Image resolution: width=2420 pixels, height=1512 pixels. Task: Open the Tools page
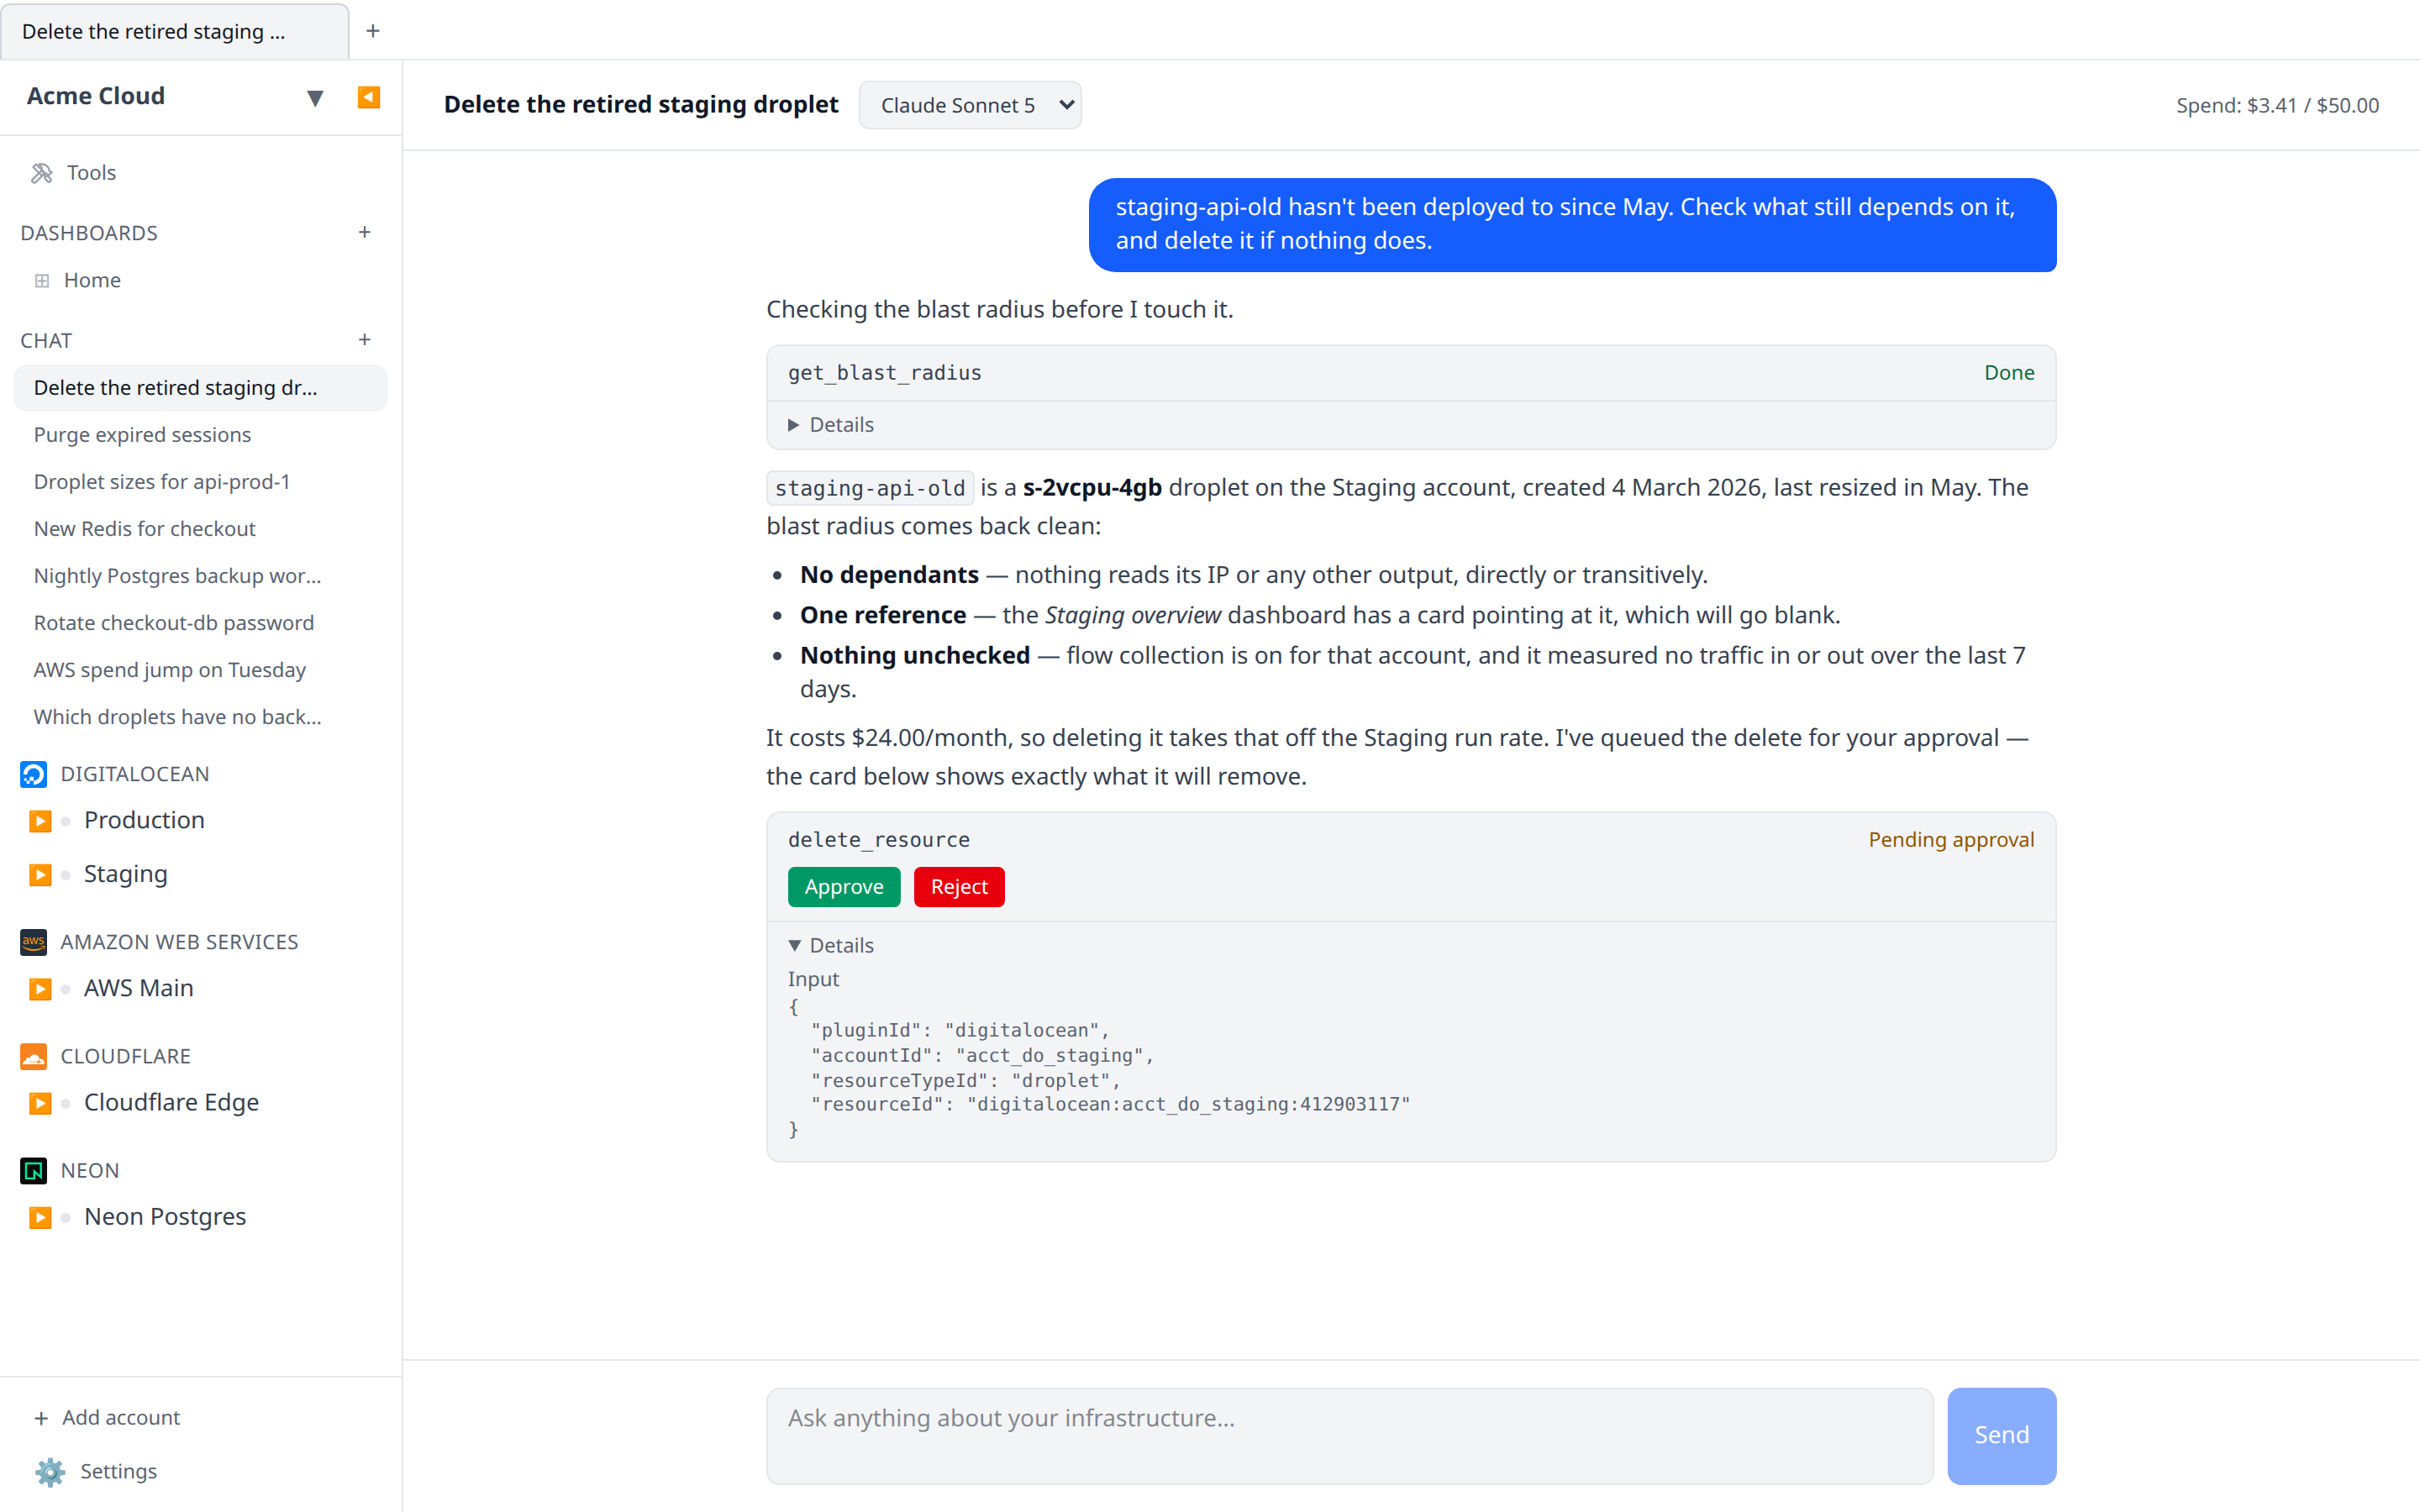(200, 173)
